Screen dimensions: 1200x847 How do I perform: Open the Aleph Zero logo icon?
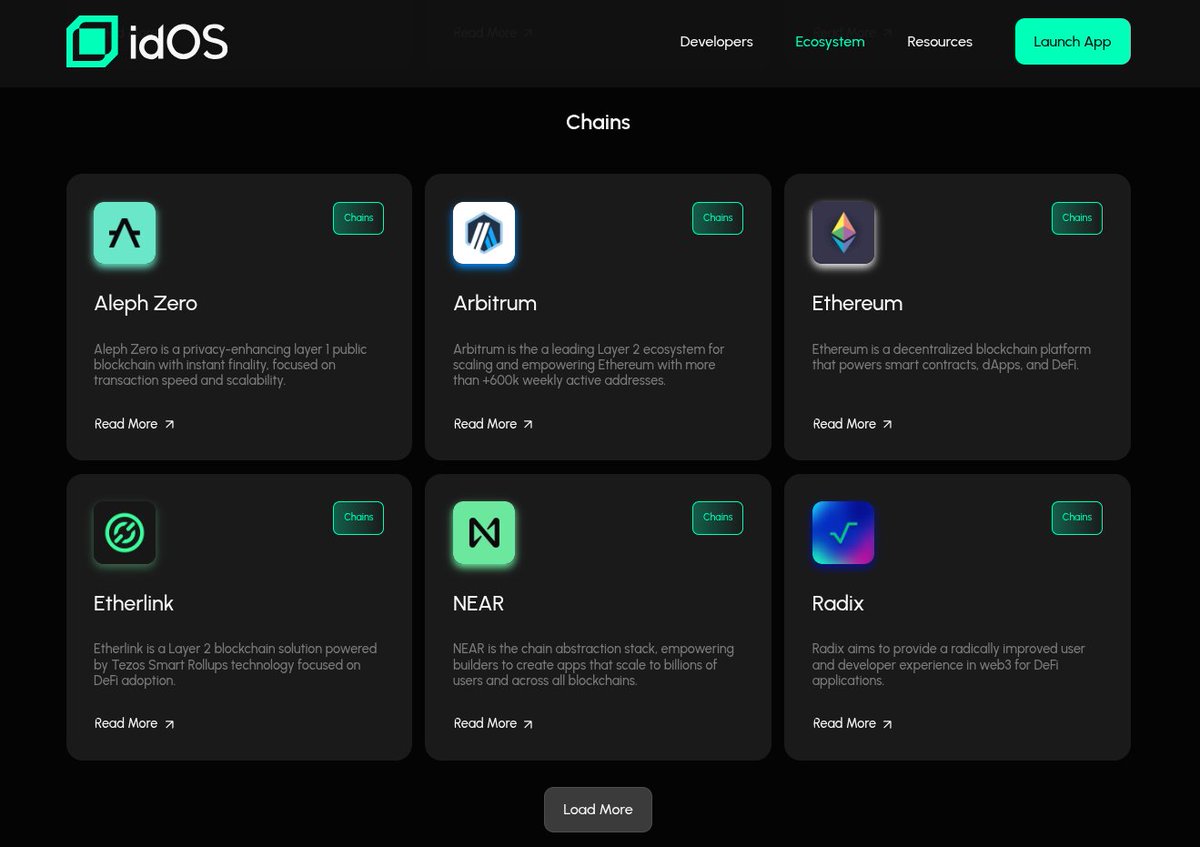click(x=125, y=233)
